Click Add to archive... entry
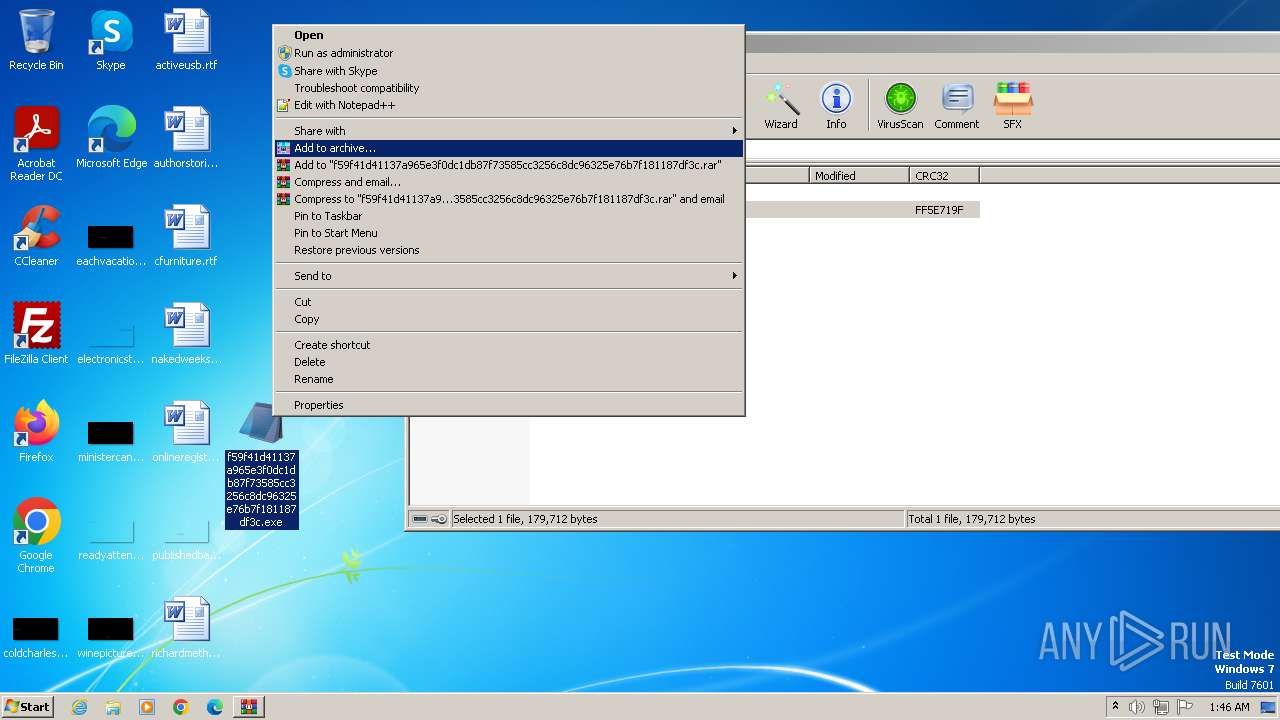Screen dimensions: 1280x720 click(509, 148)
